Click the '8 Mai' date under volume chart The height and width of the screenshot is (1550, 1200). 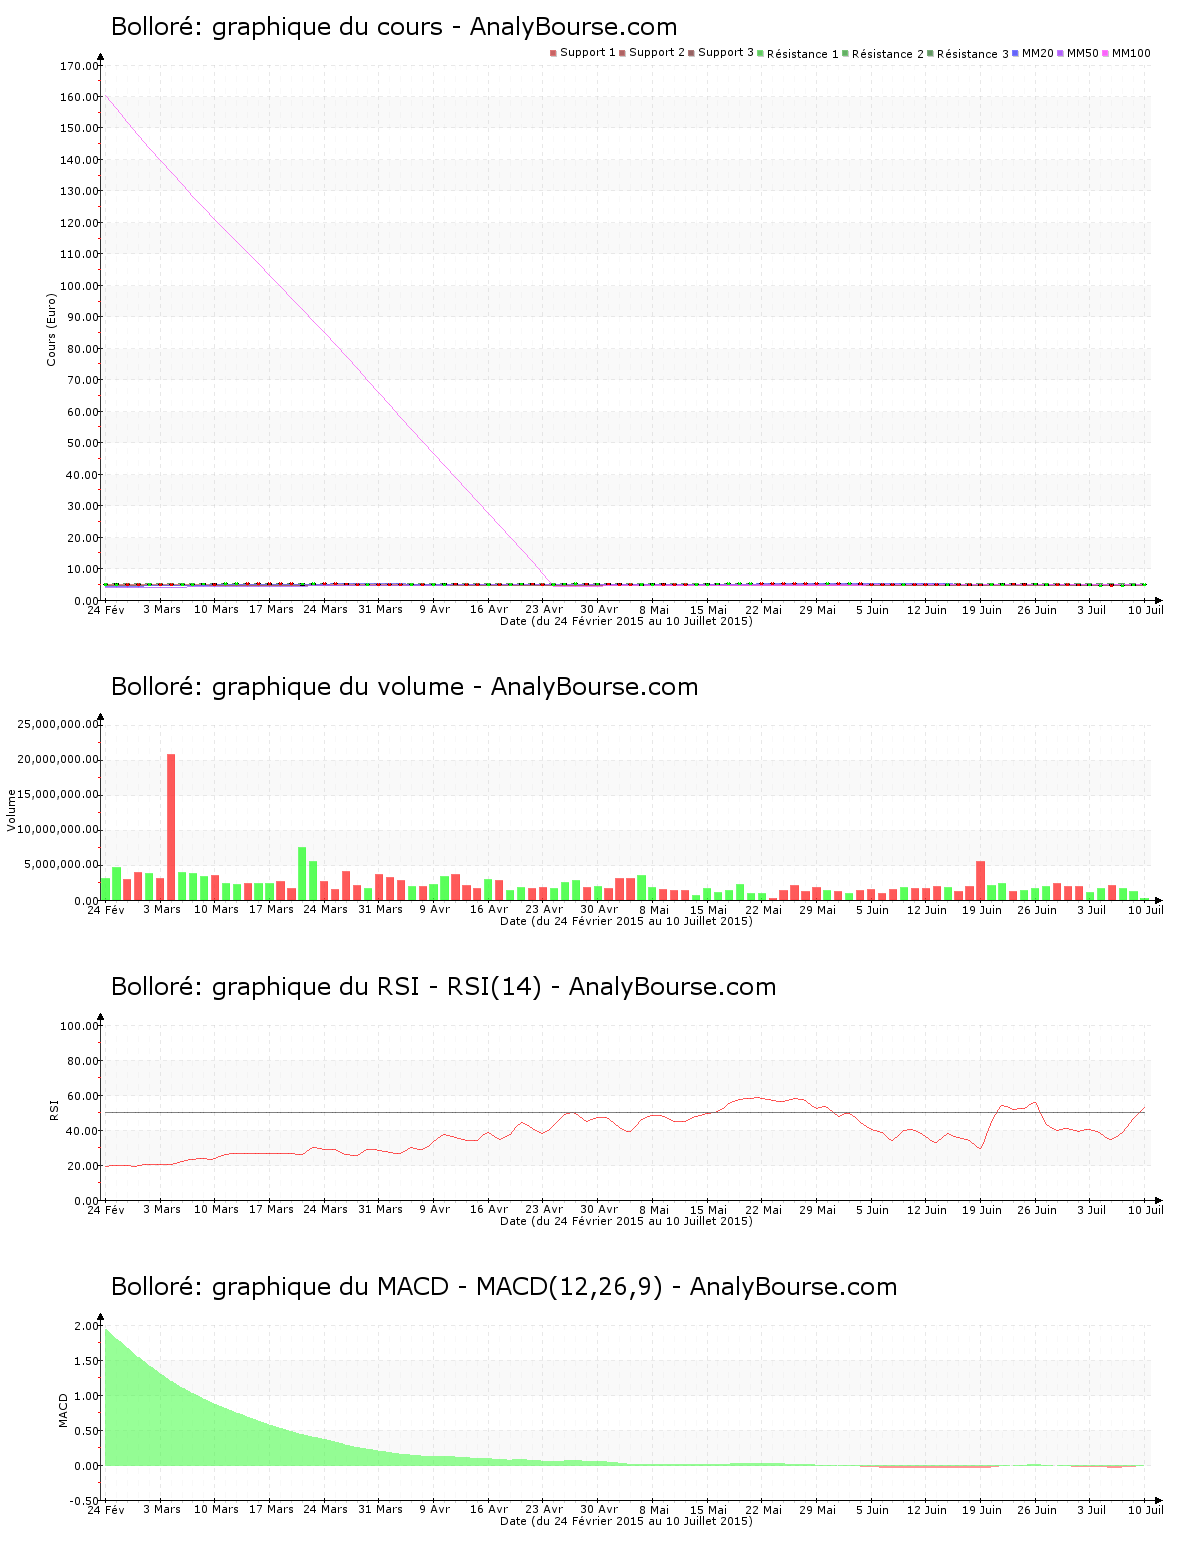coord(654,909)
